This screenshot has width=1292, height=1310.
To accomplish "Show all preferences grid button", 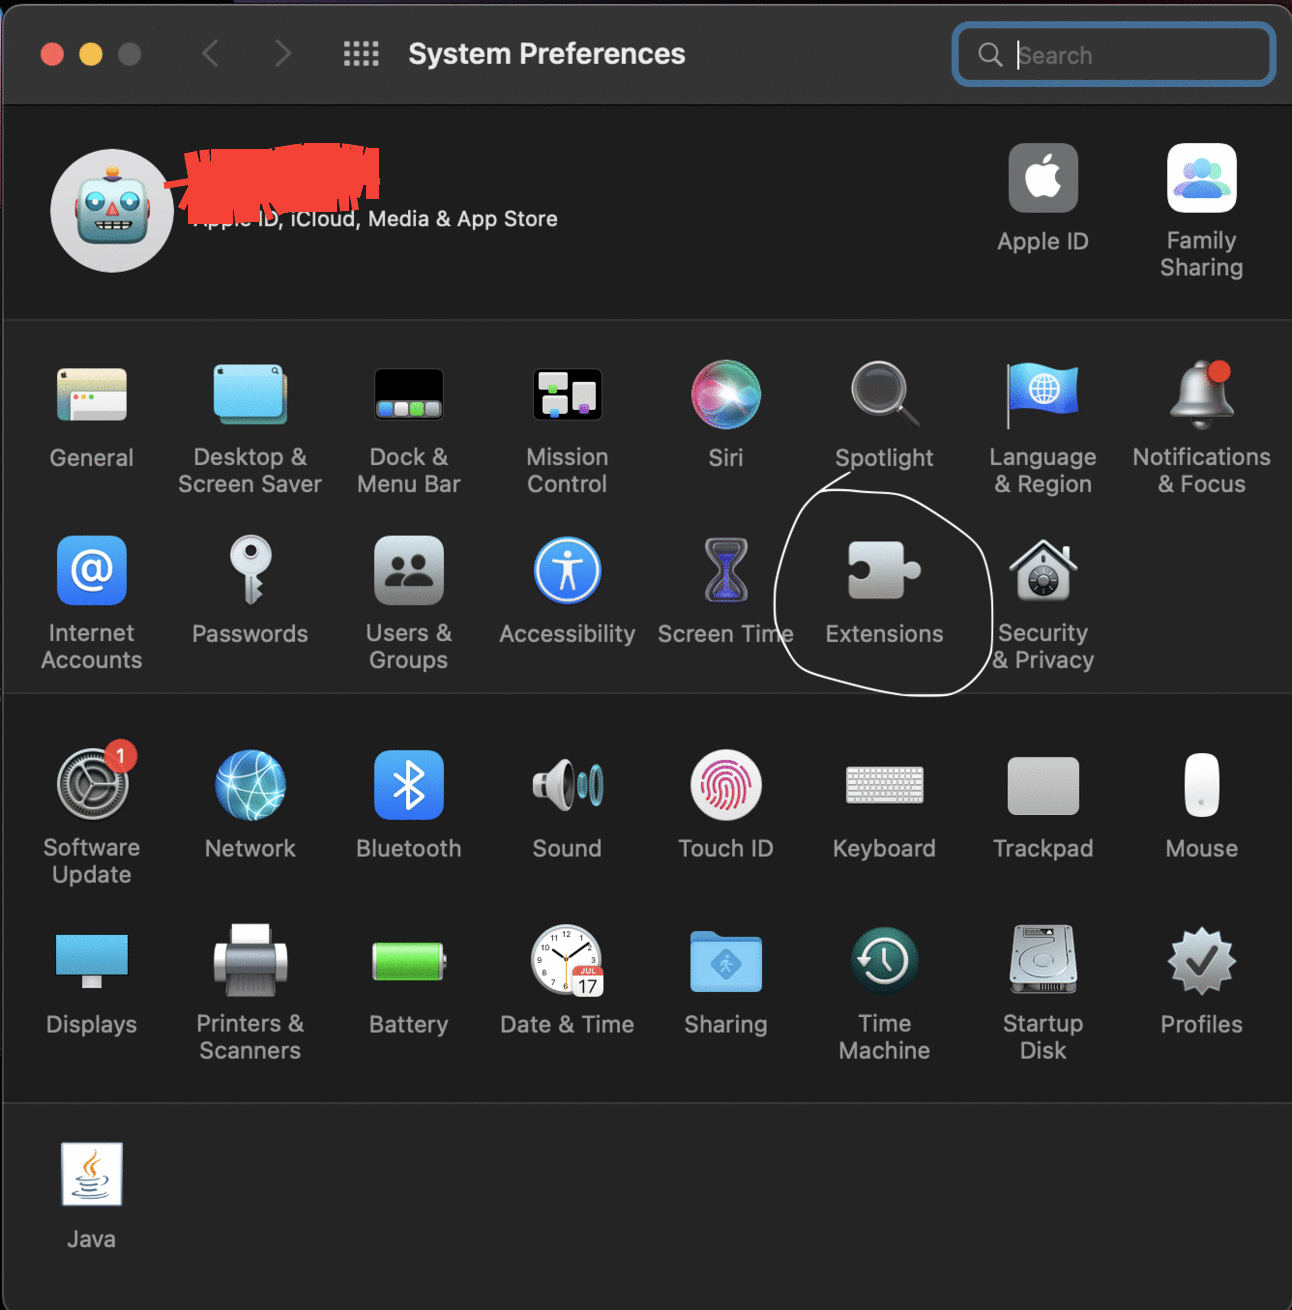I will 361,54.
